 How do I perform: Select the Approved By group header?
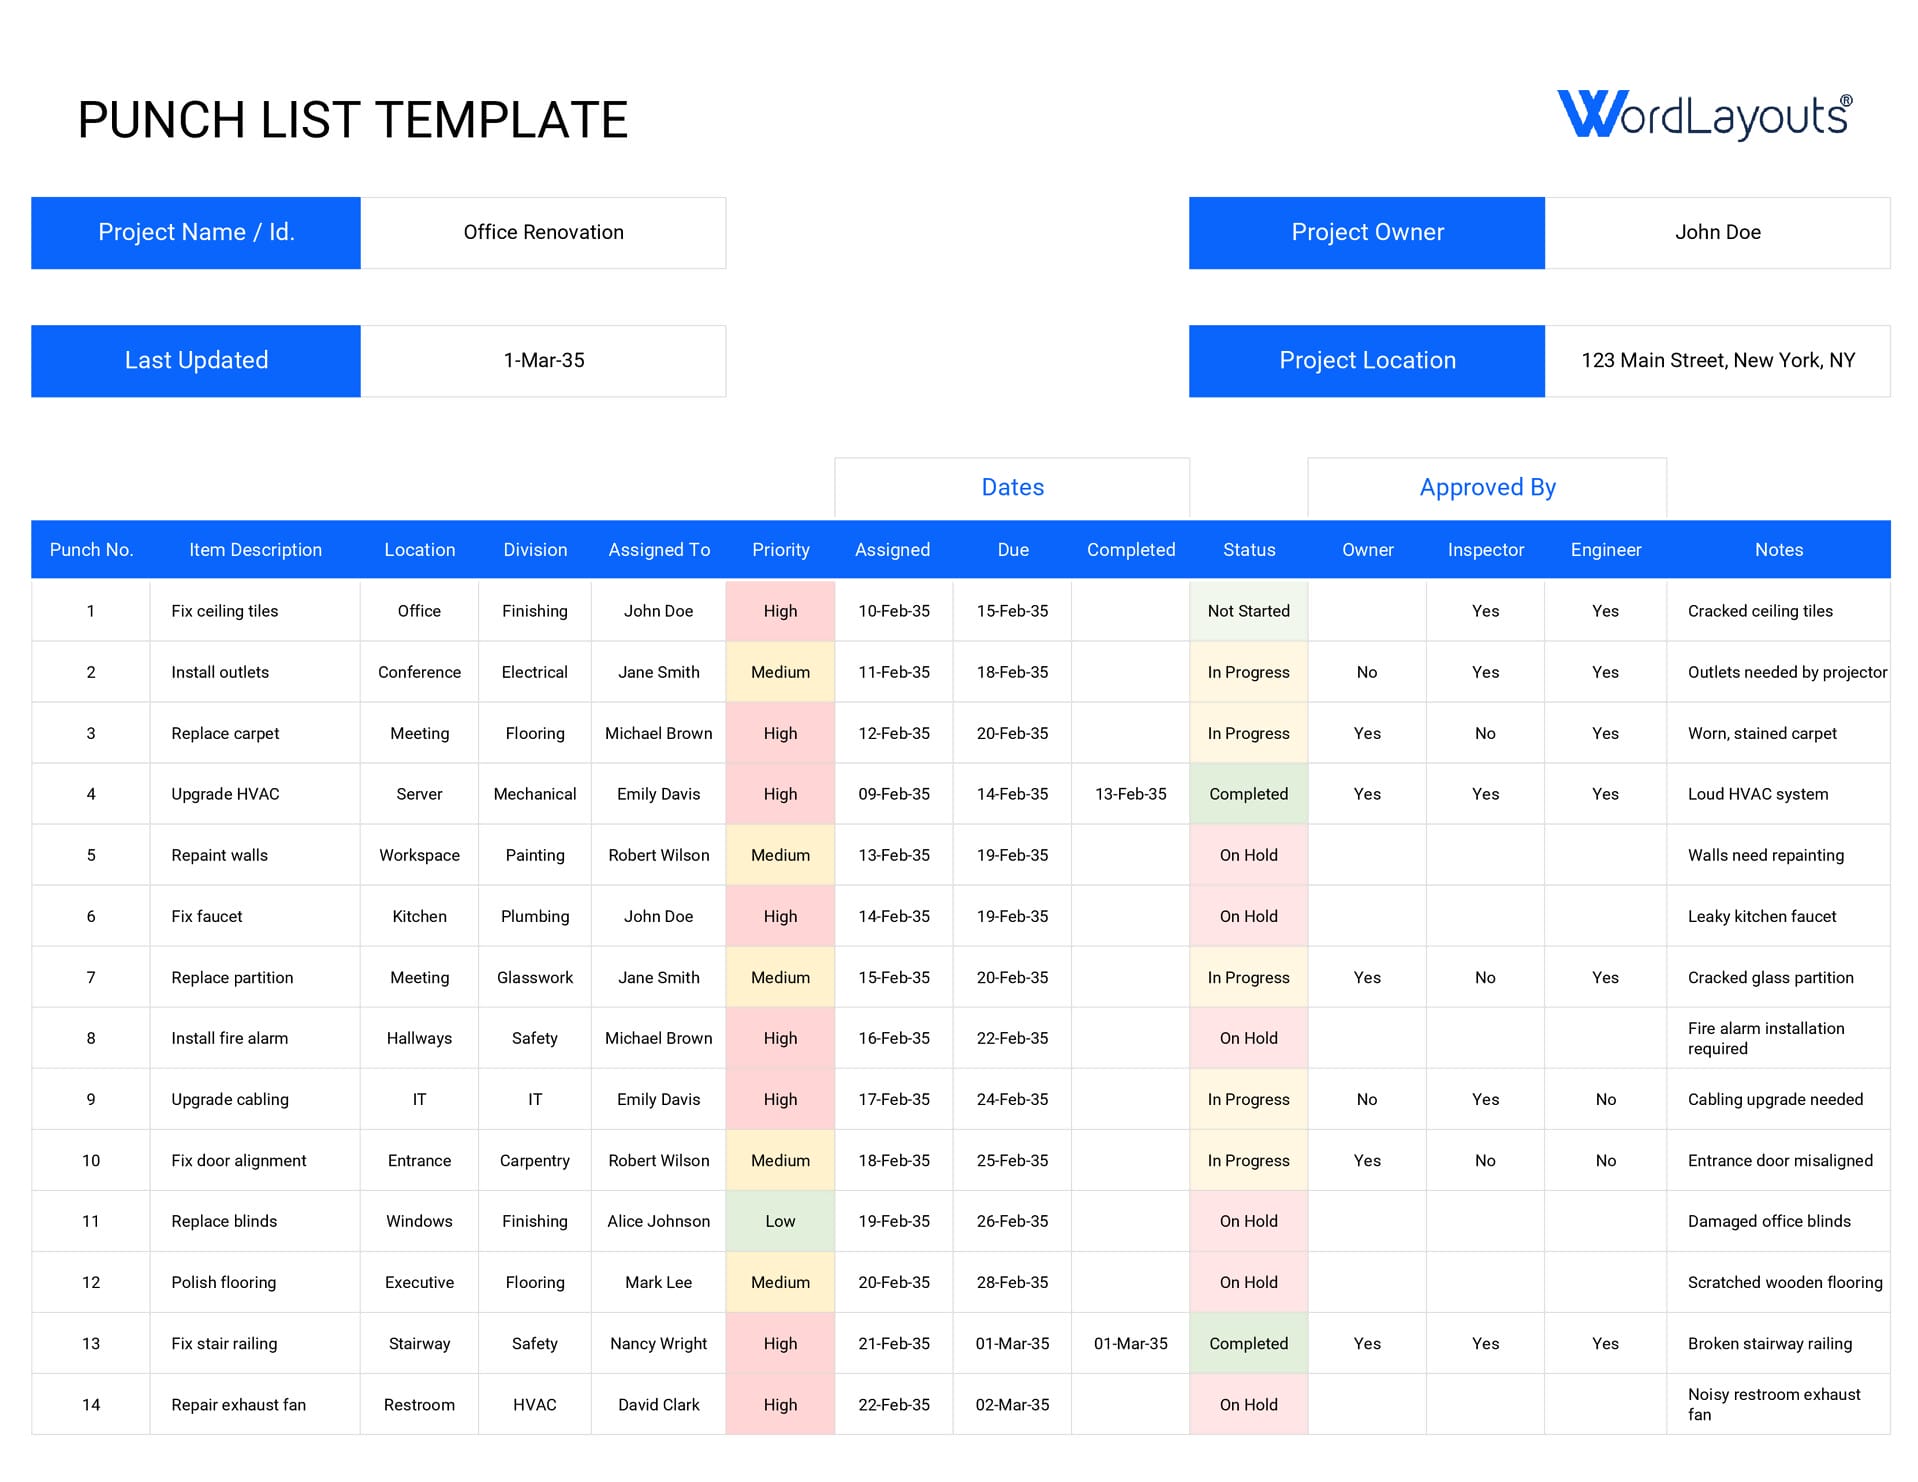1486,487
